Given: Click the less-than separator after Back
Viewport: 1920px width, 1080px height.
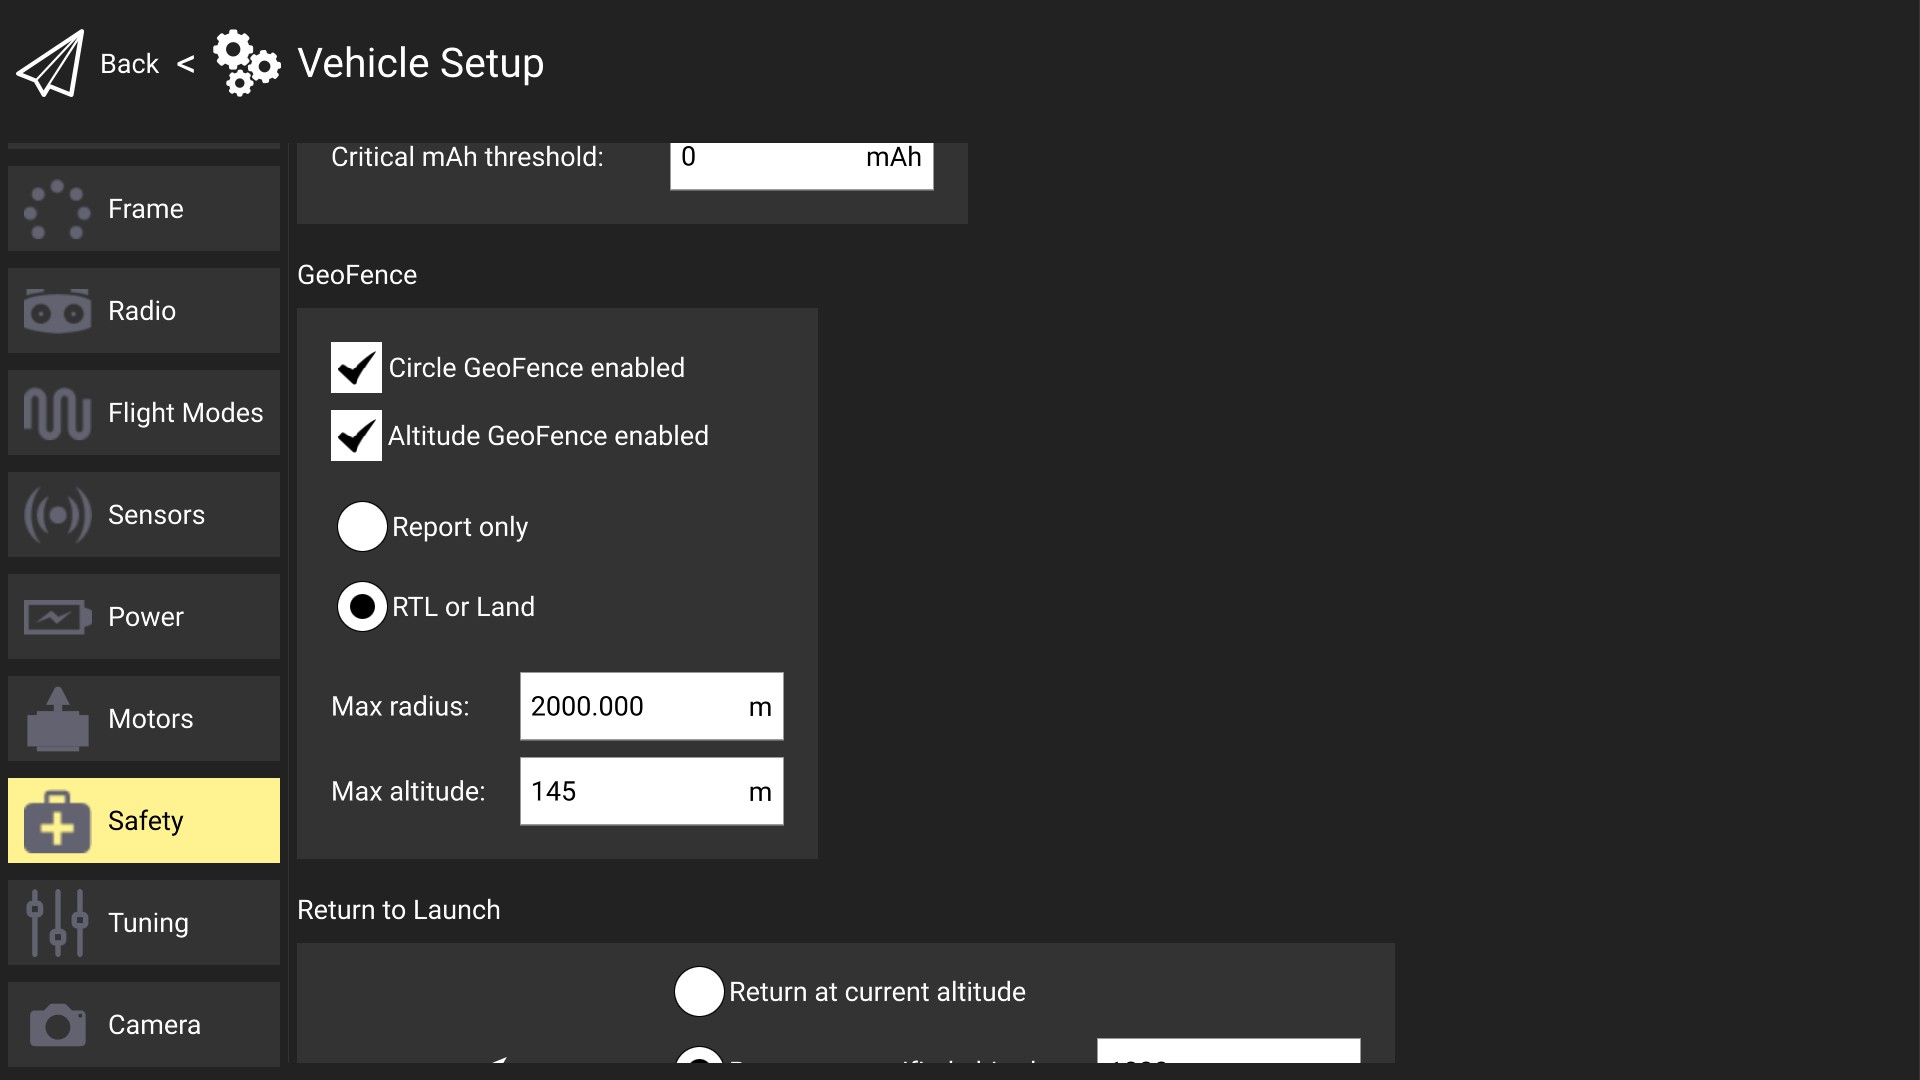Looking at the screenshot, I should tap(186, 64).
